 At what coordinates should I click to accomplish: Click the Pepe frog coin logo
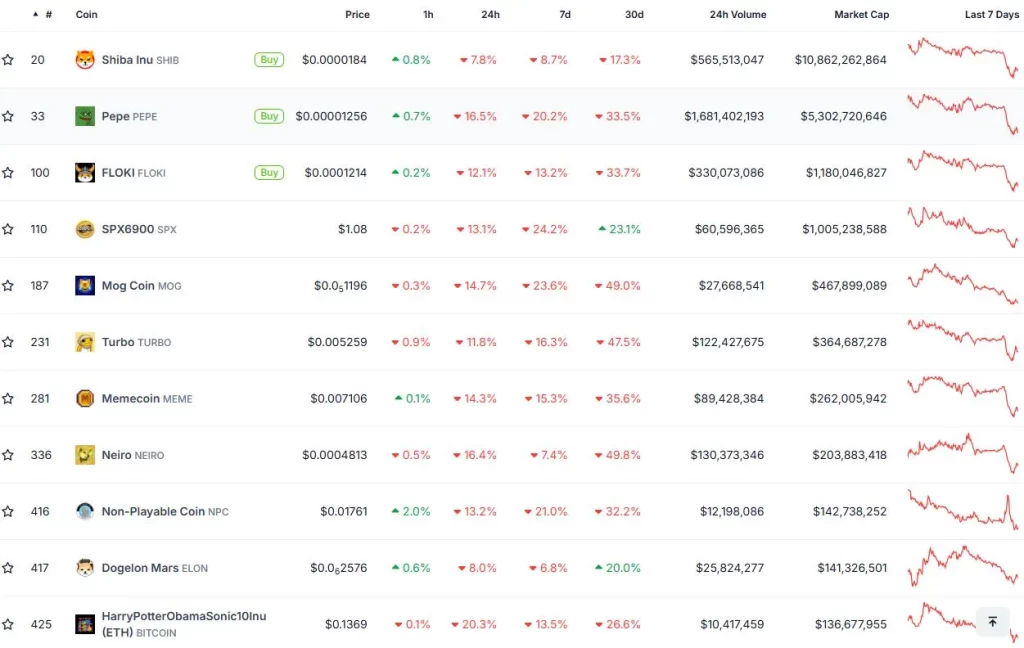(85, 116)
